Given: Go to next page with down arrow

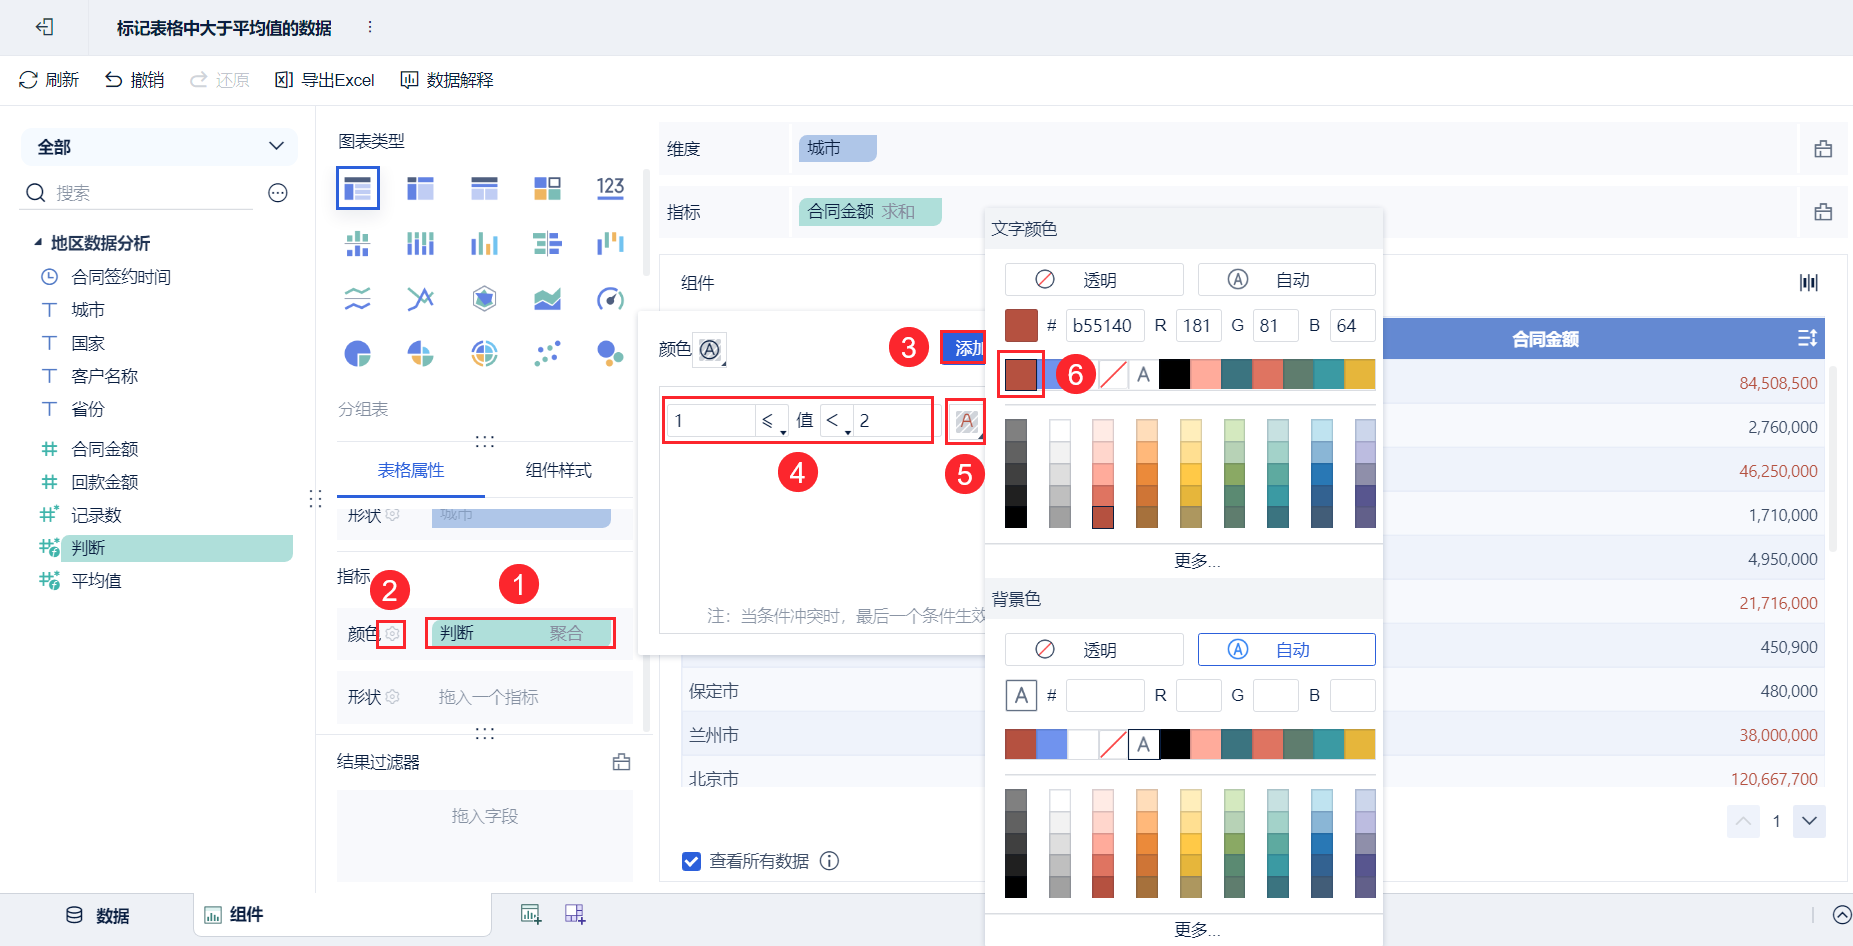Looking at the screenshot, I should tap(1809, 821).
